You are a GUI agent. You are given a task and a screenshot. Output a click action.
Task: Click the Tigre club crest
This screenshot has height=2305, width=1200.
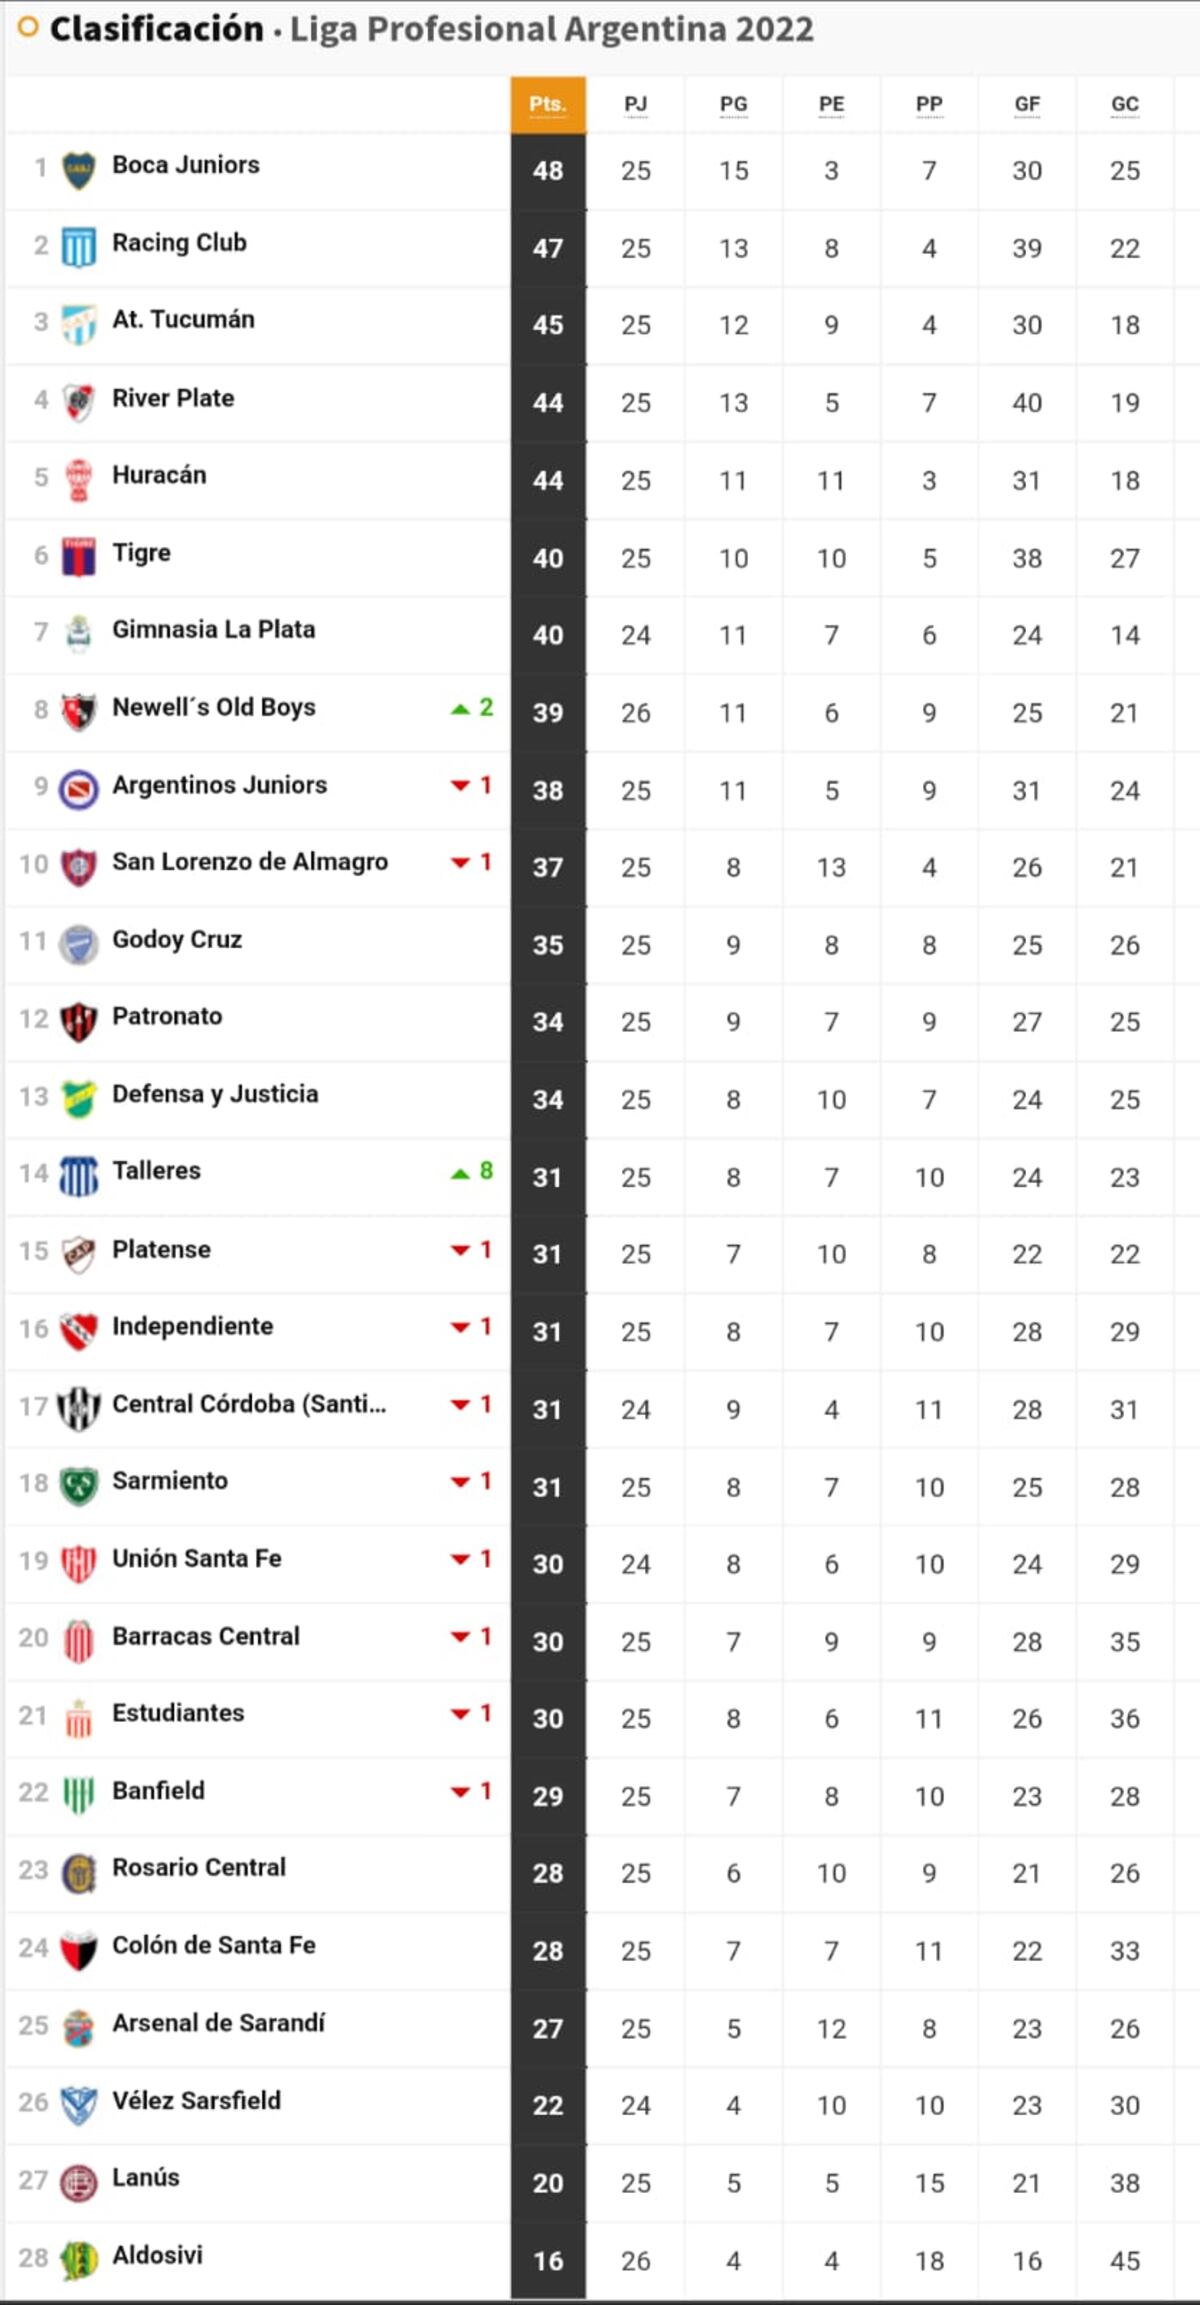point(78,557)
